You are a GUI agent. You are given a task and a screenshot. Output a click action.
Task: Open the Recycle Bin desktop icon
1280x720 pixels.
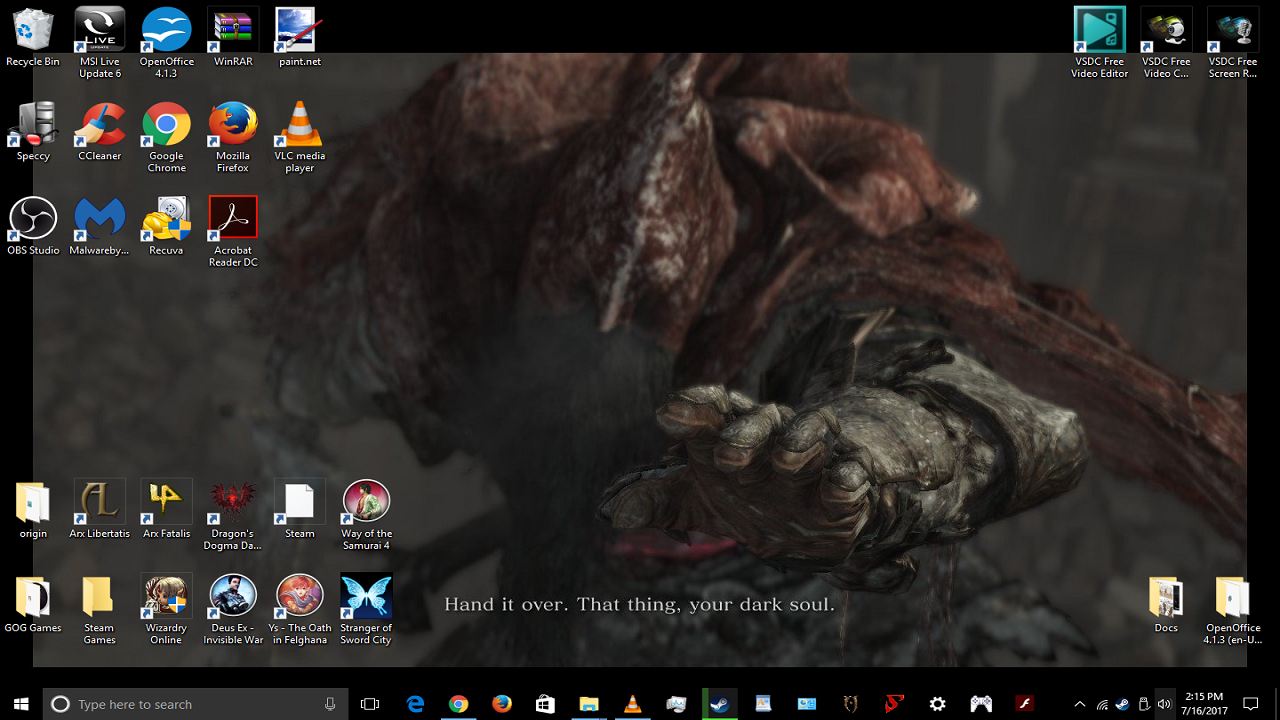click(x=33, y=37)
